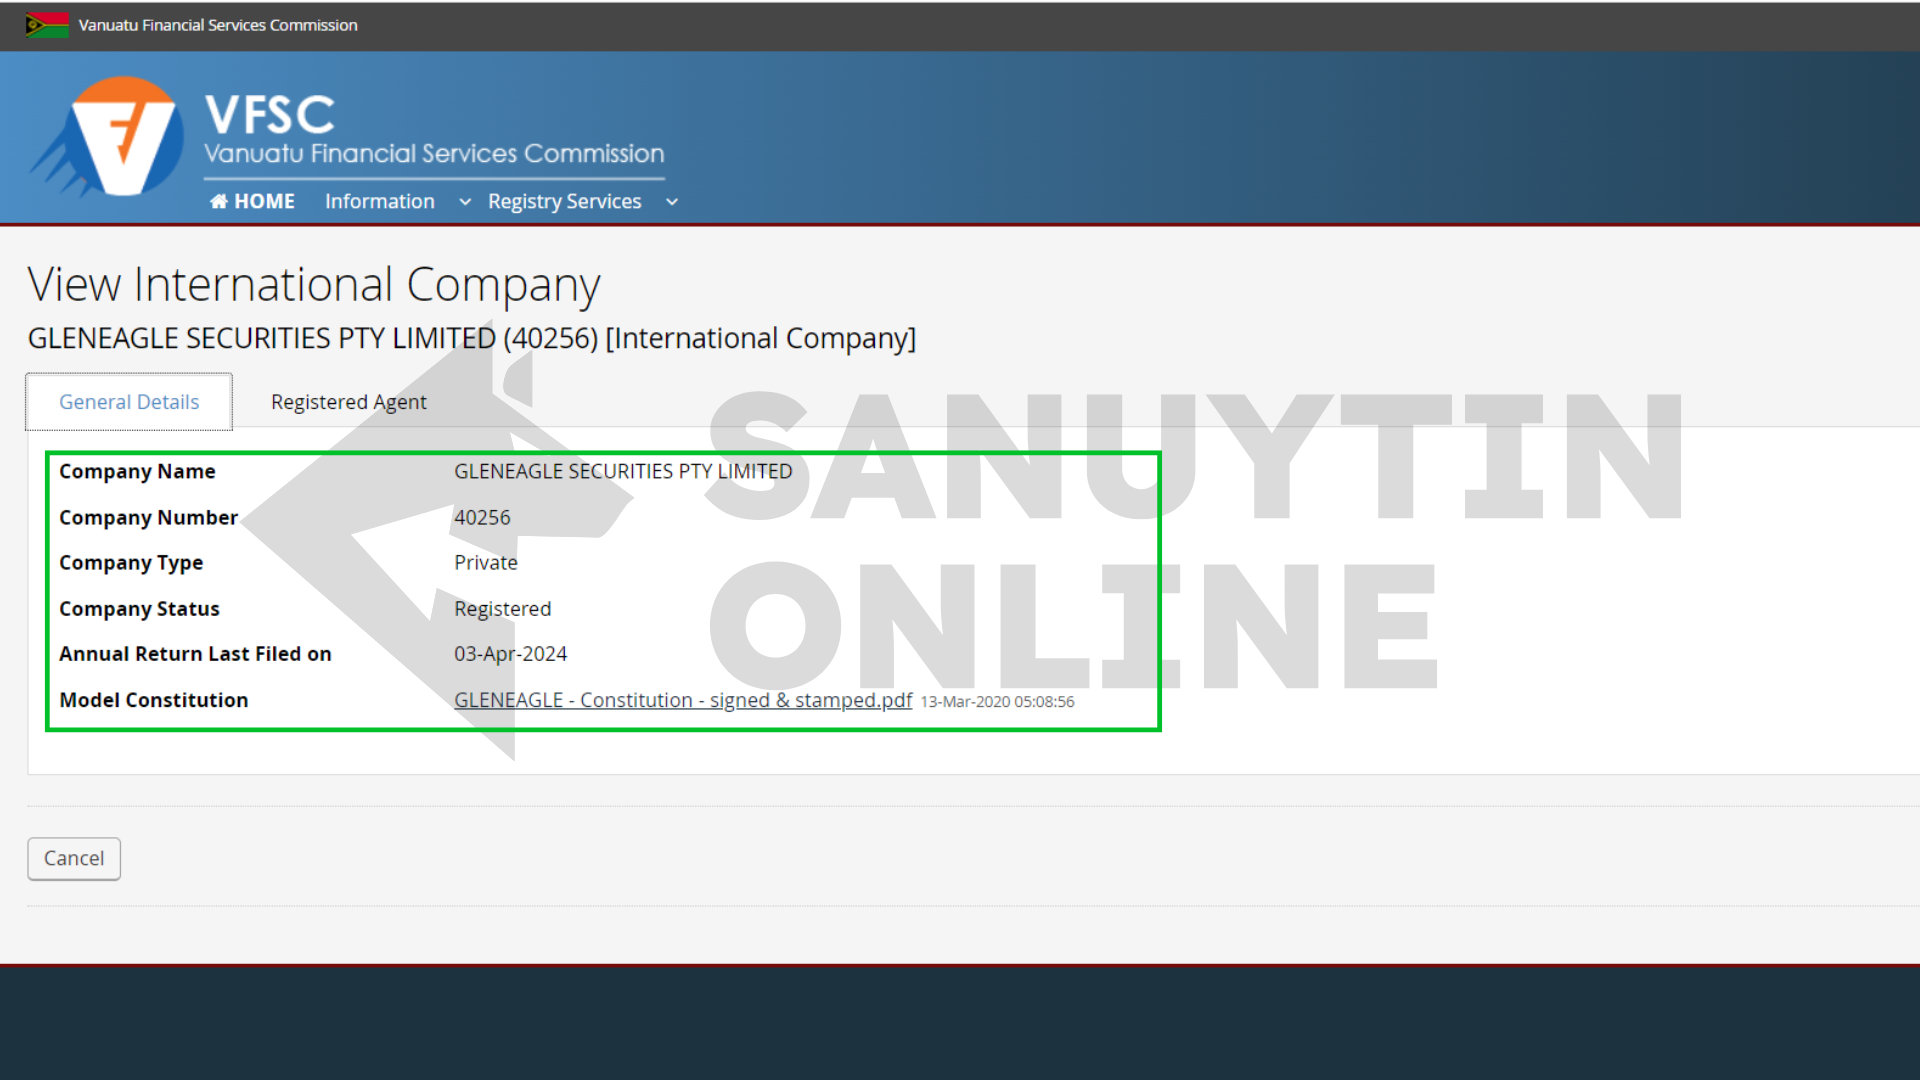Select company type value Private
The width and height of the screenshot is (1920, 1080).
click(486, 562)
